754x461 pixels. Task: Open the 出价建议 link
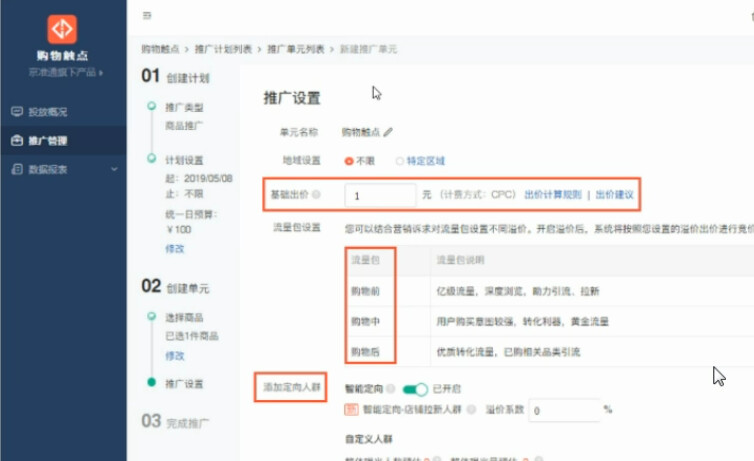coord(615,194)
